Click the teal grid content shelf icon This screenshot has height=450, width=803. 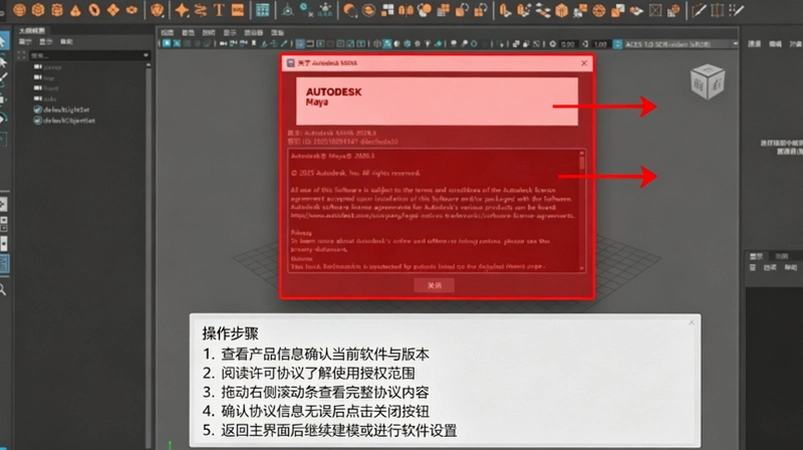click(262, 10)
